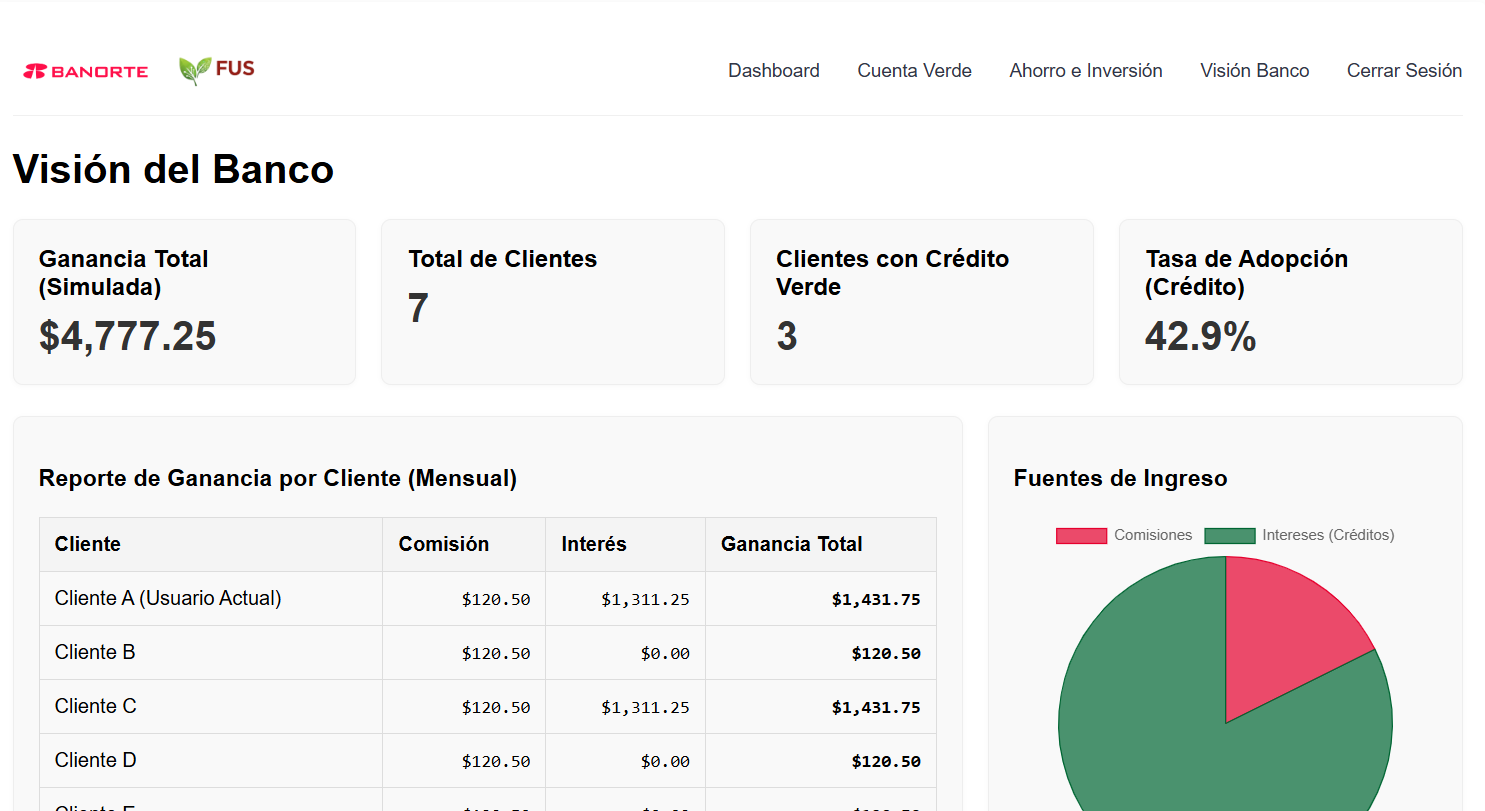Viewport: 1485px width, 811px height.
Task: Select the Cliente D row name
Action: [95, 760]
